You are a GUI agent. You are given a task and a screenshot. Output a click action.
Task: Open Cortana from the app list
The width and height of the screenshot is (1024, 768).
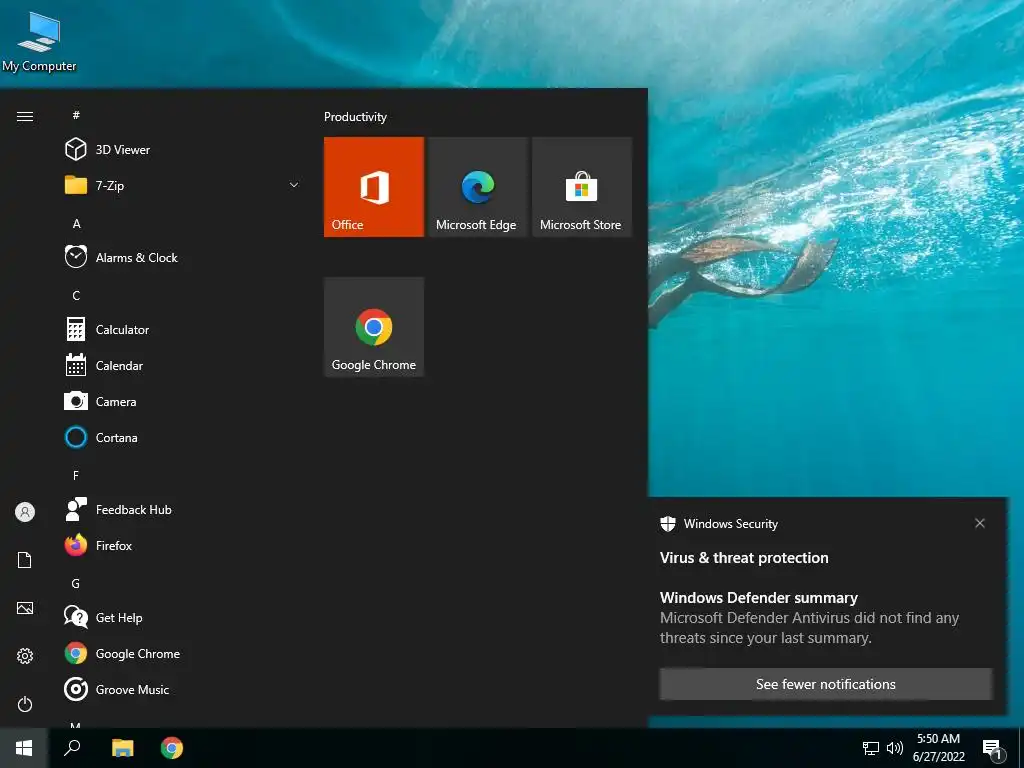[x=183, y=438]
